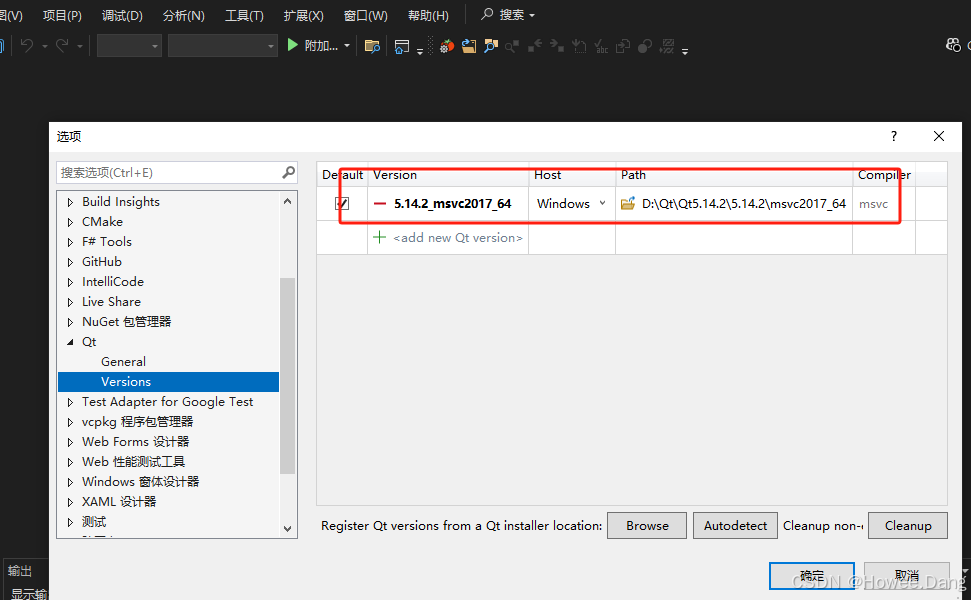Open the find in files folder icon

pos(372,46)
